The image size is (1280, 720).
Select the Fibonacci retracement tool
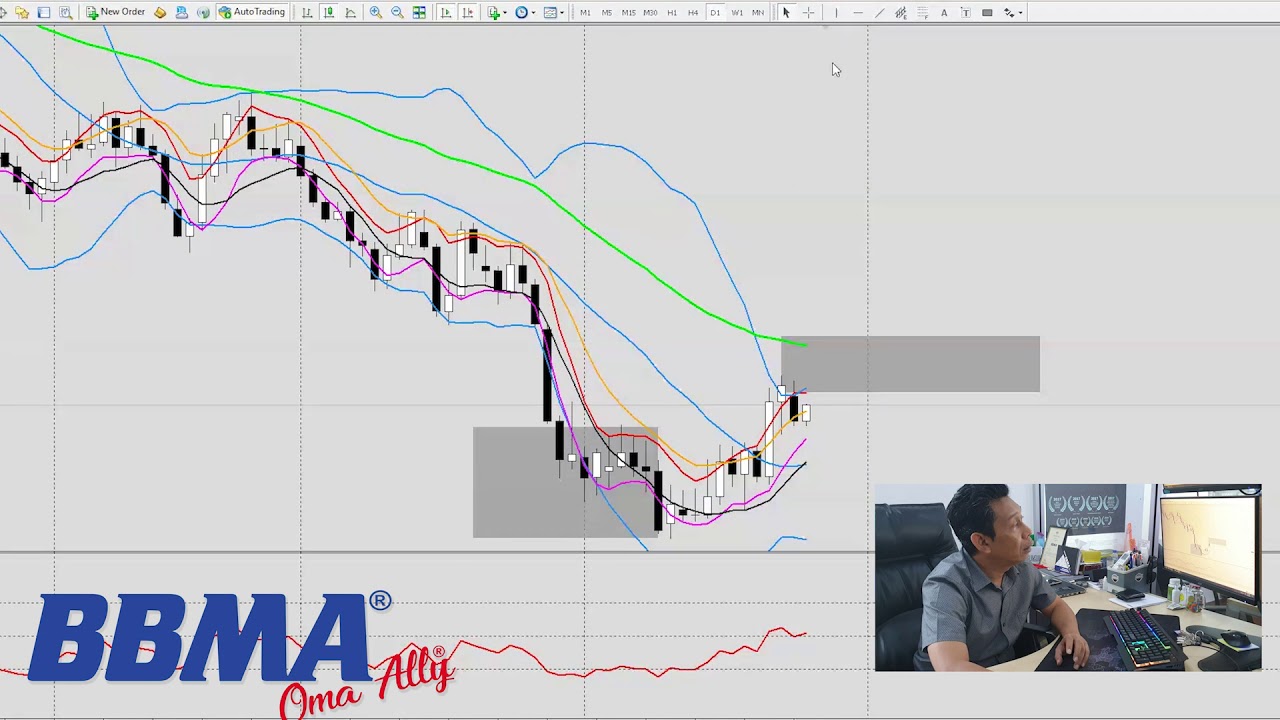pyautogui.click(x=922, y=12)
